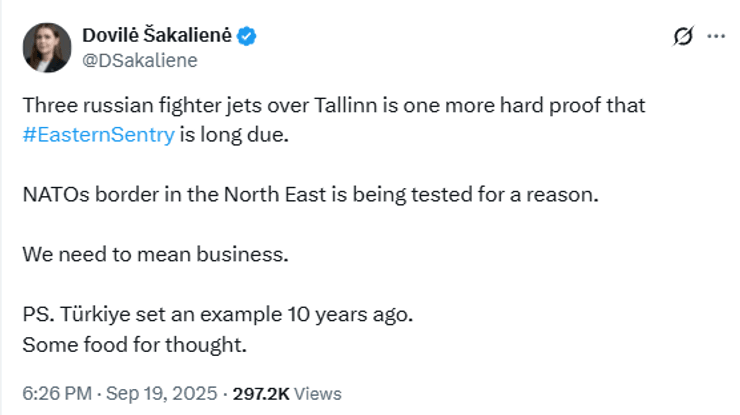Visit the @DSakaliene handle link

tap(139, 60)
